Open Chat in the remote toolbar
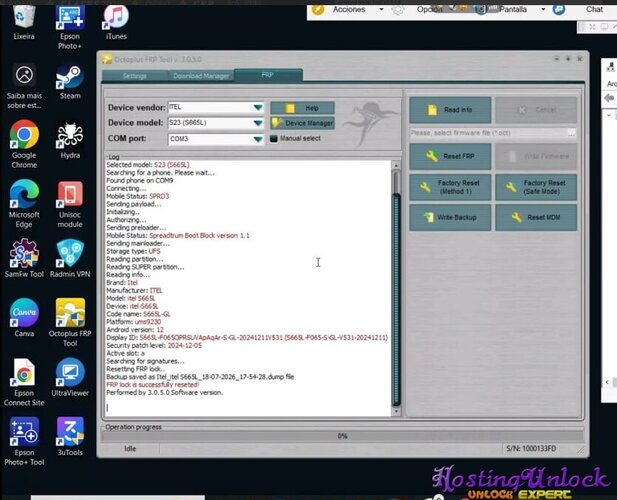Image resolution: width=617 pixels, height=500 pixels. click(x=594, y=9)
